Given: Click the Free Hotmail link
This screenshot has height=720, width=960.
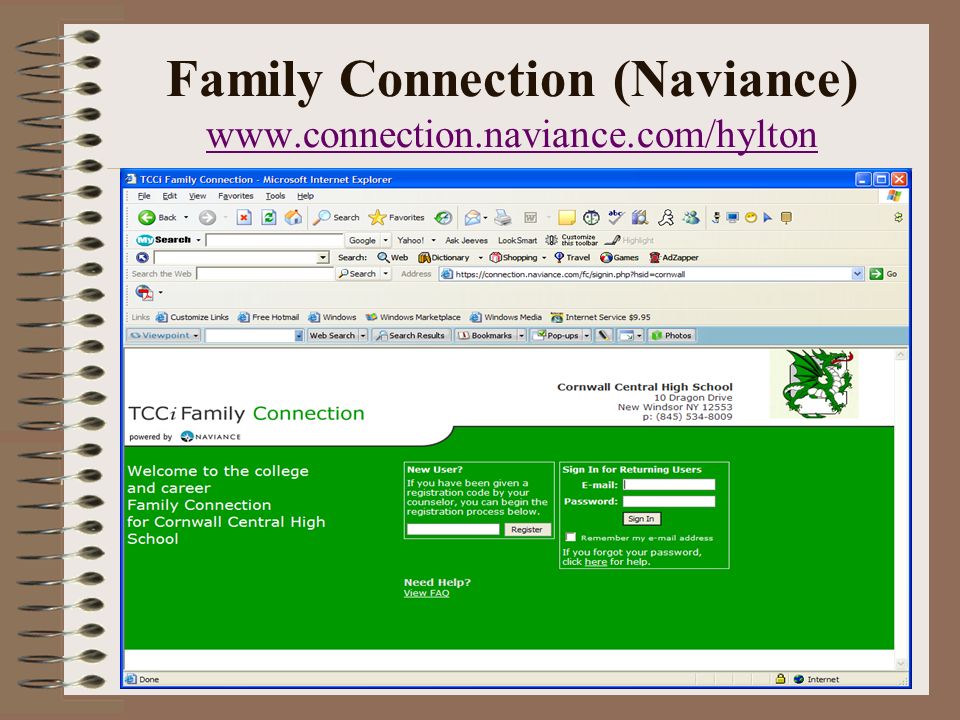Looking at the screenshot, I should pos(269,317).
